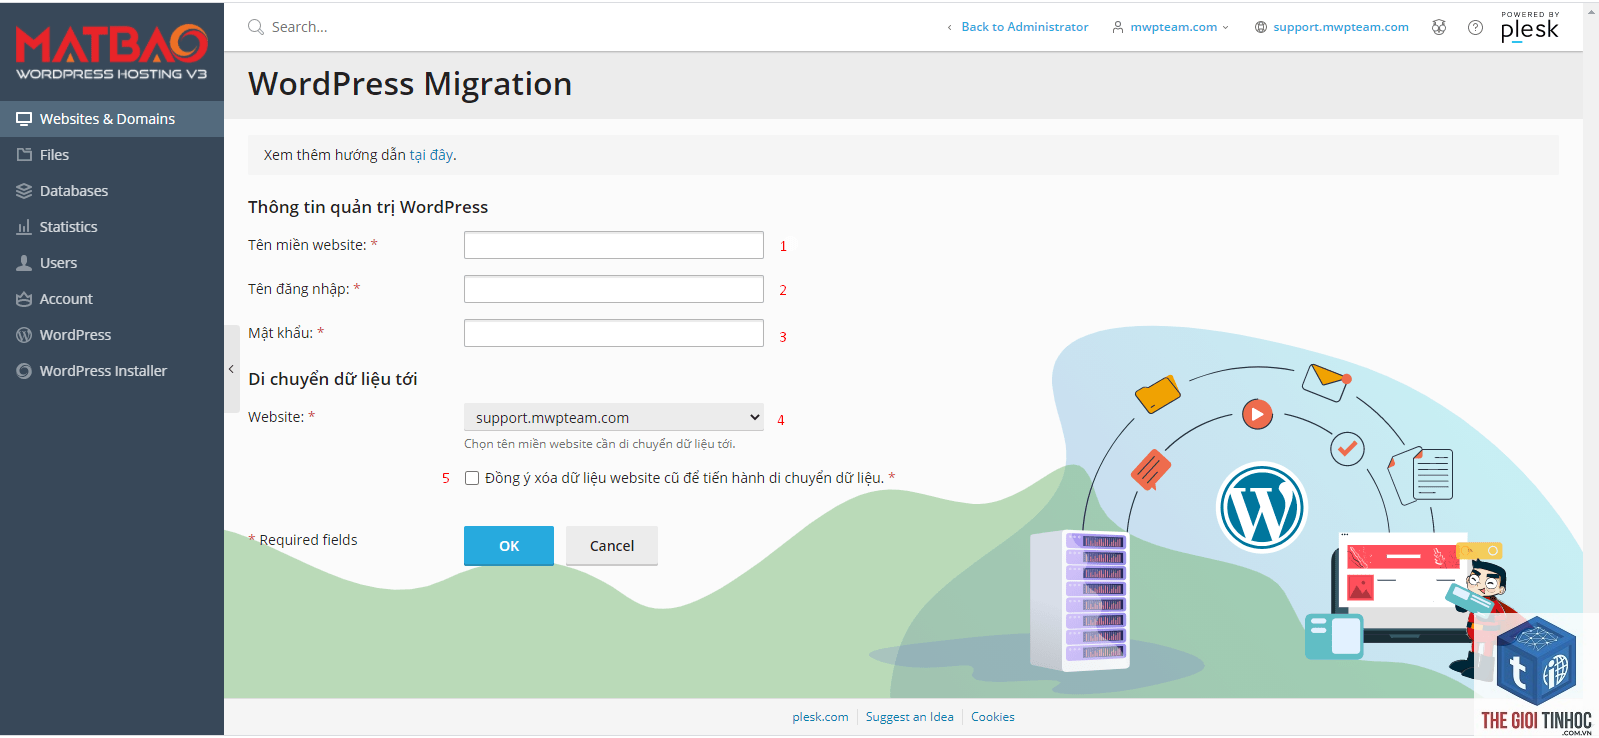Open the 'tại đây' guide link
Image resolution: width=1599 pixels, height=738 pixels.
431,155
